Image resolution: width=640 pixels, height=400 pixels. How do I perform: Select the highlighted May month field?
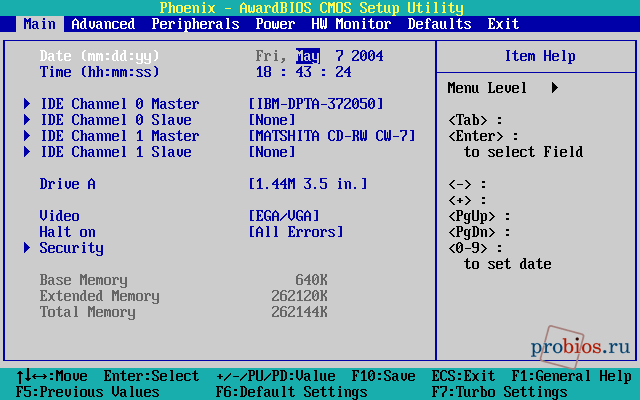(x=308, y=56)
